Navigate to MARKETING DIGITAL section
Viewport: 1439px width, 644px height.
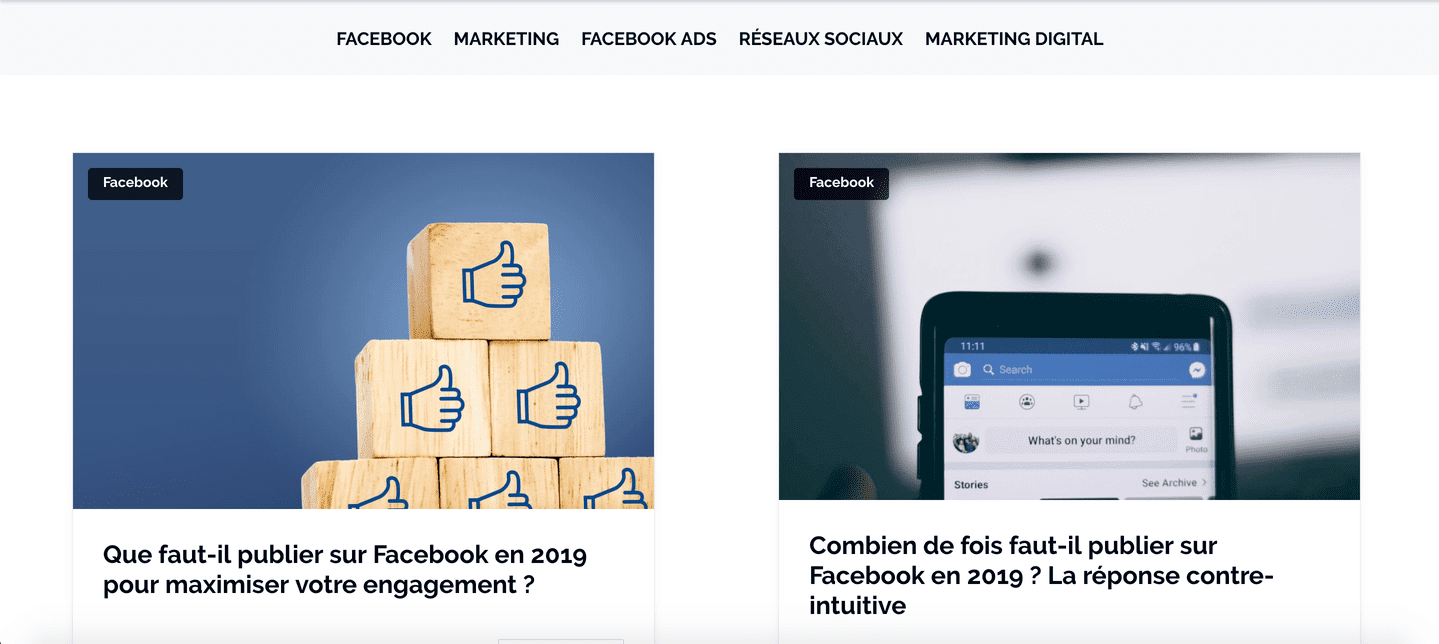pyautogui.click(x=1014, y=39)
